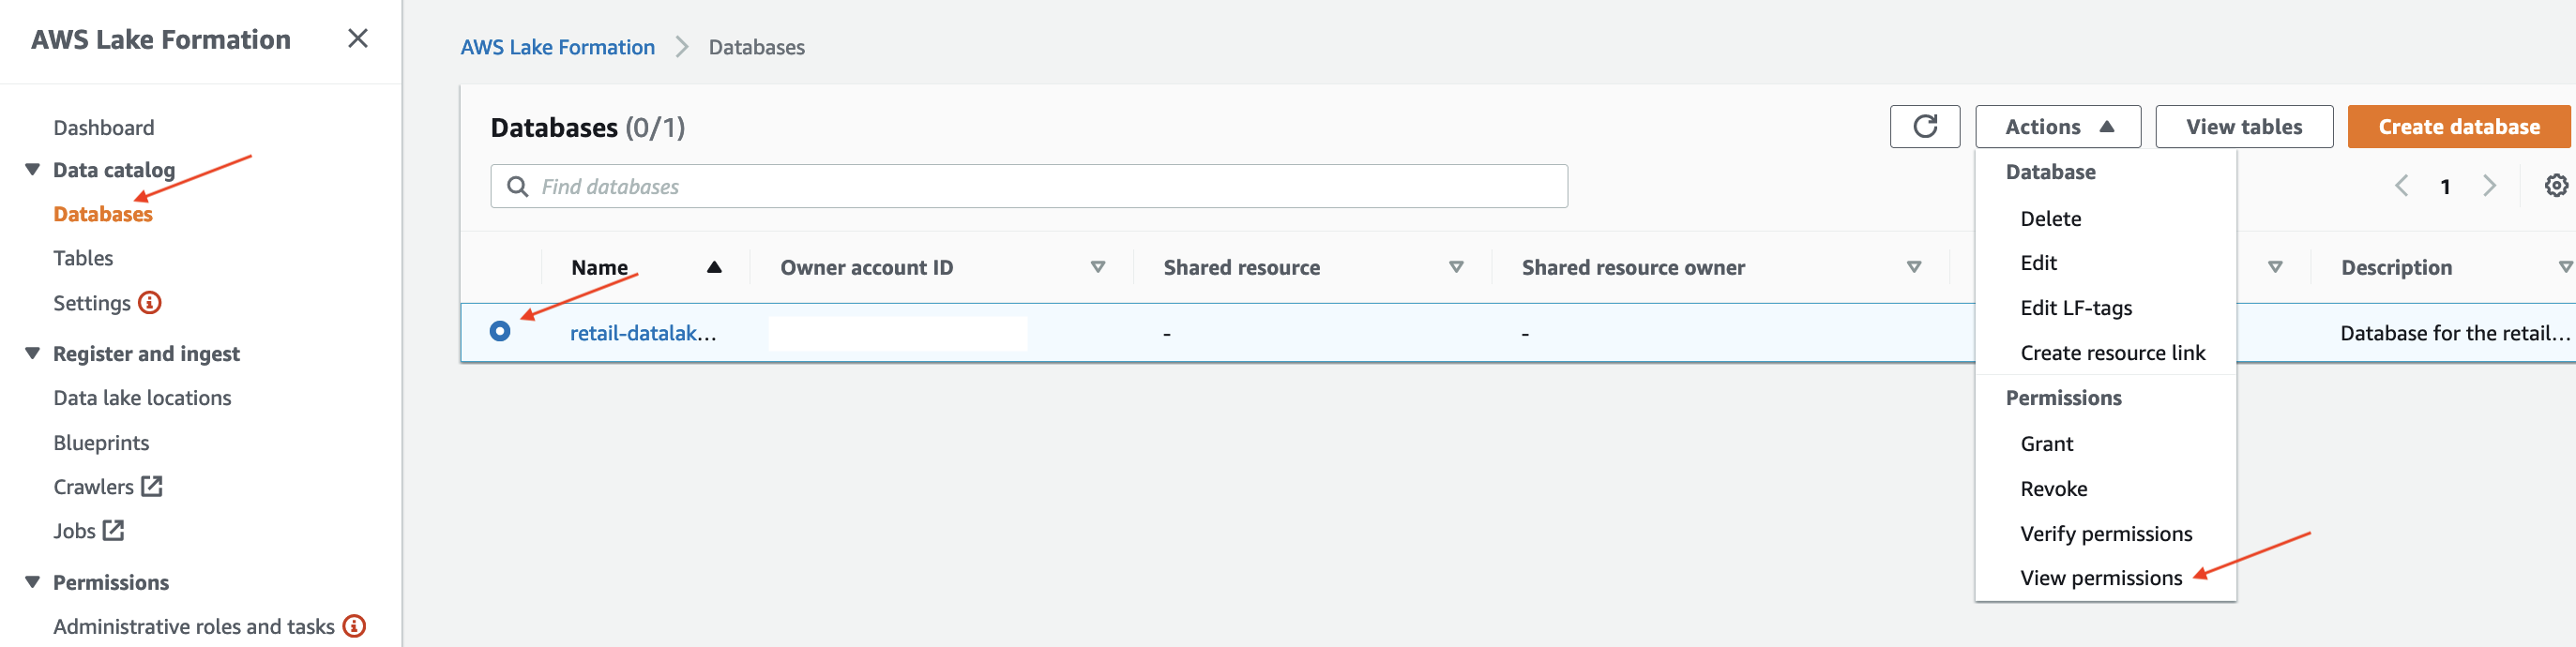The width and height of the screenshot is (2576, 647).
Task: Click the Create database button
Action: tap(2458, 127)
